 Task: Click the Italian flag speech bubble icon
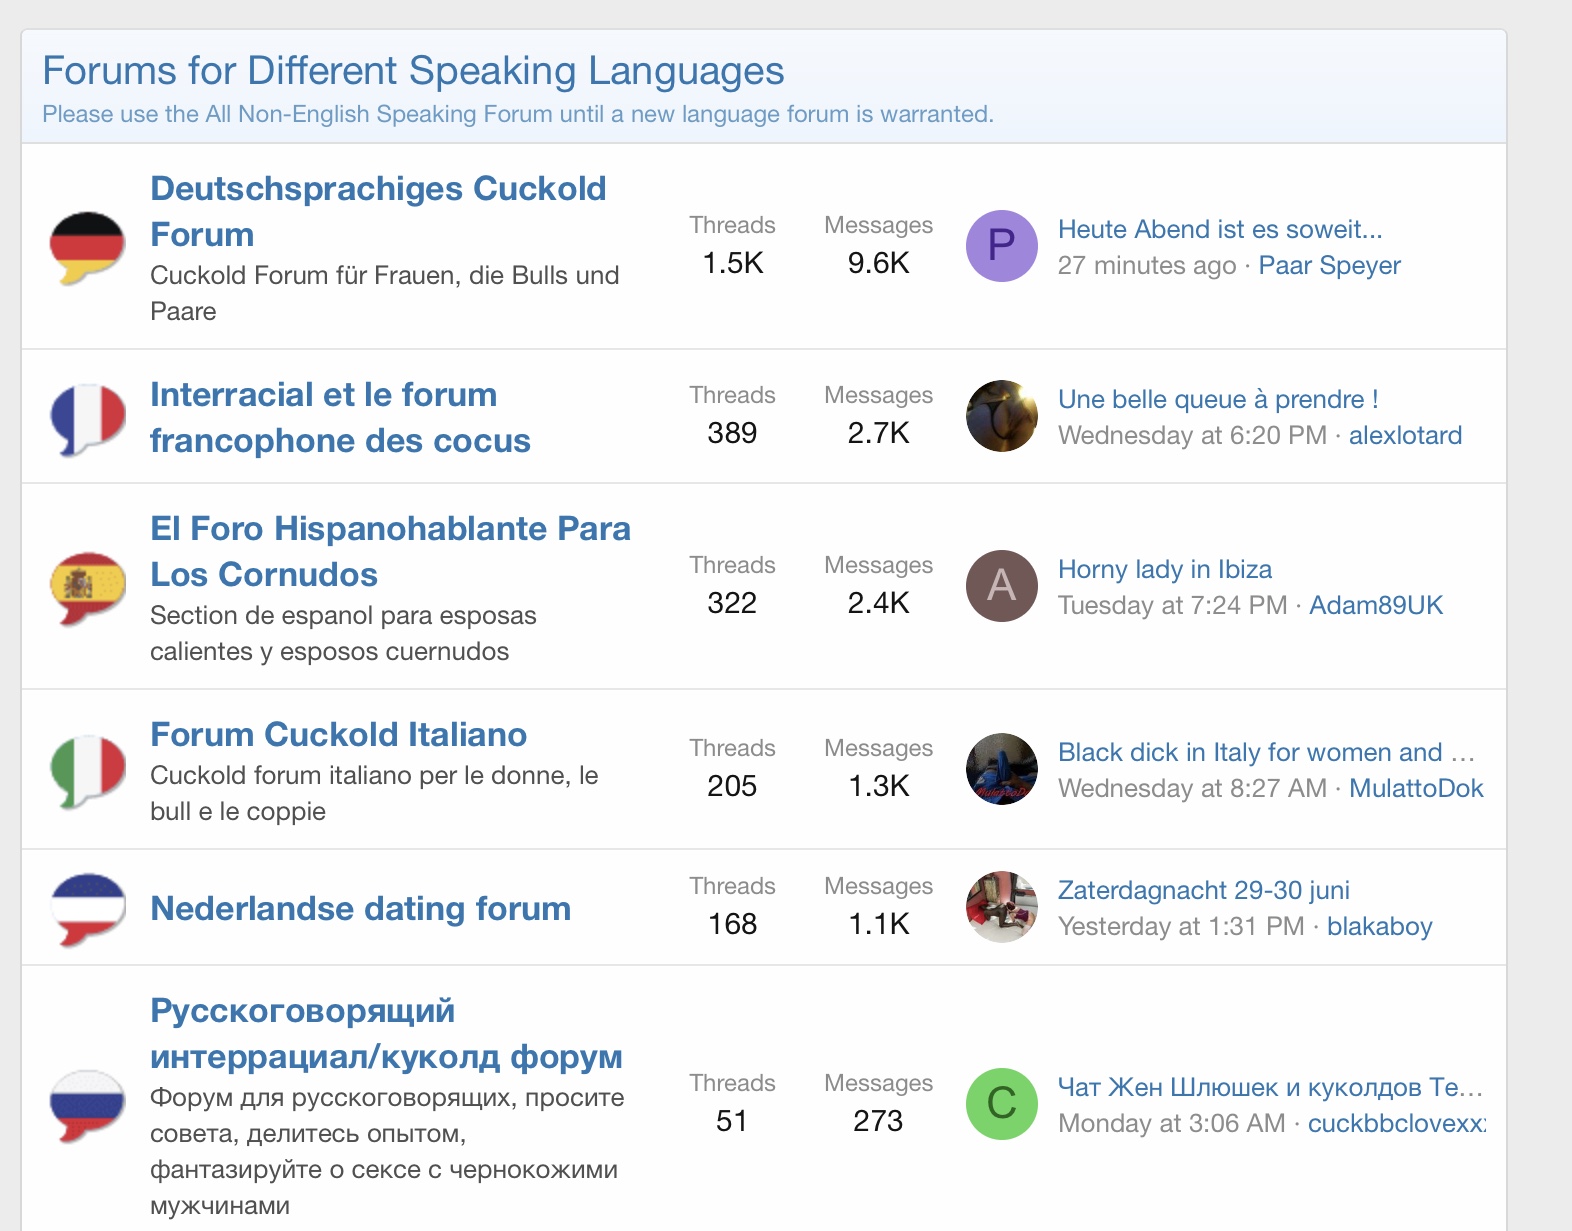(87, 771)
